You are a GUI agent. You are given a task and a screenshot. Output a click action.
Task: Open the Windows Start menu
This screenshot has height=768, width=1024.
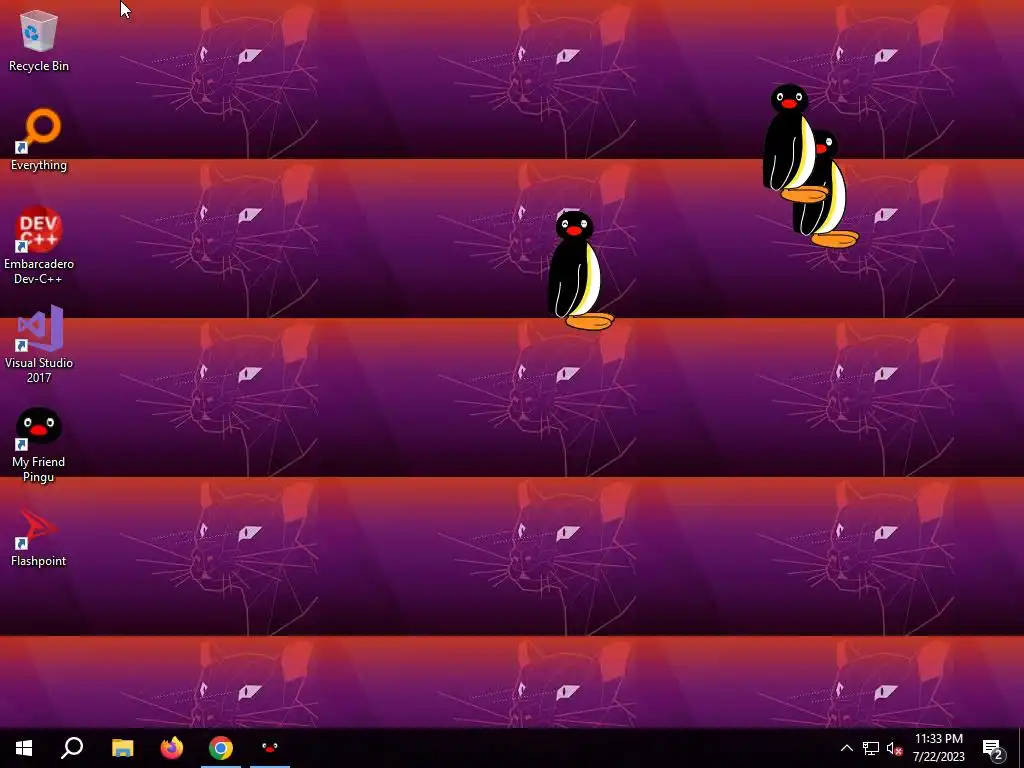click(24, 748)
